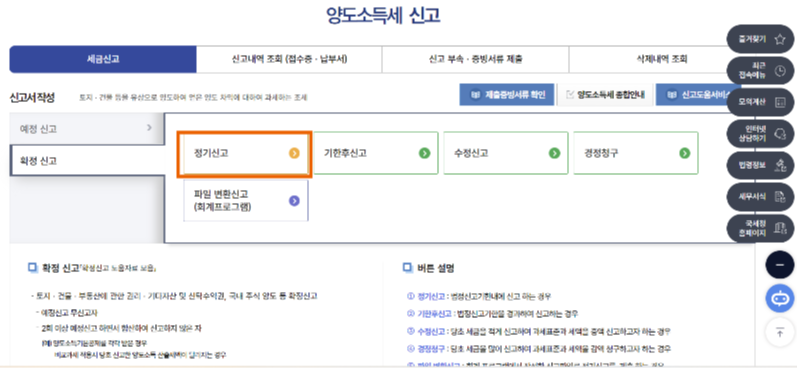
Task: Open the 즐겨찾기 star quick menu
Action: [x=760, y=39]
